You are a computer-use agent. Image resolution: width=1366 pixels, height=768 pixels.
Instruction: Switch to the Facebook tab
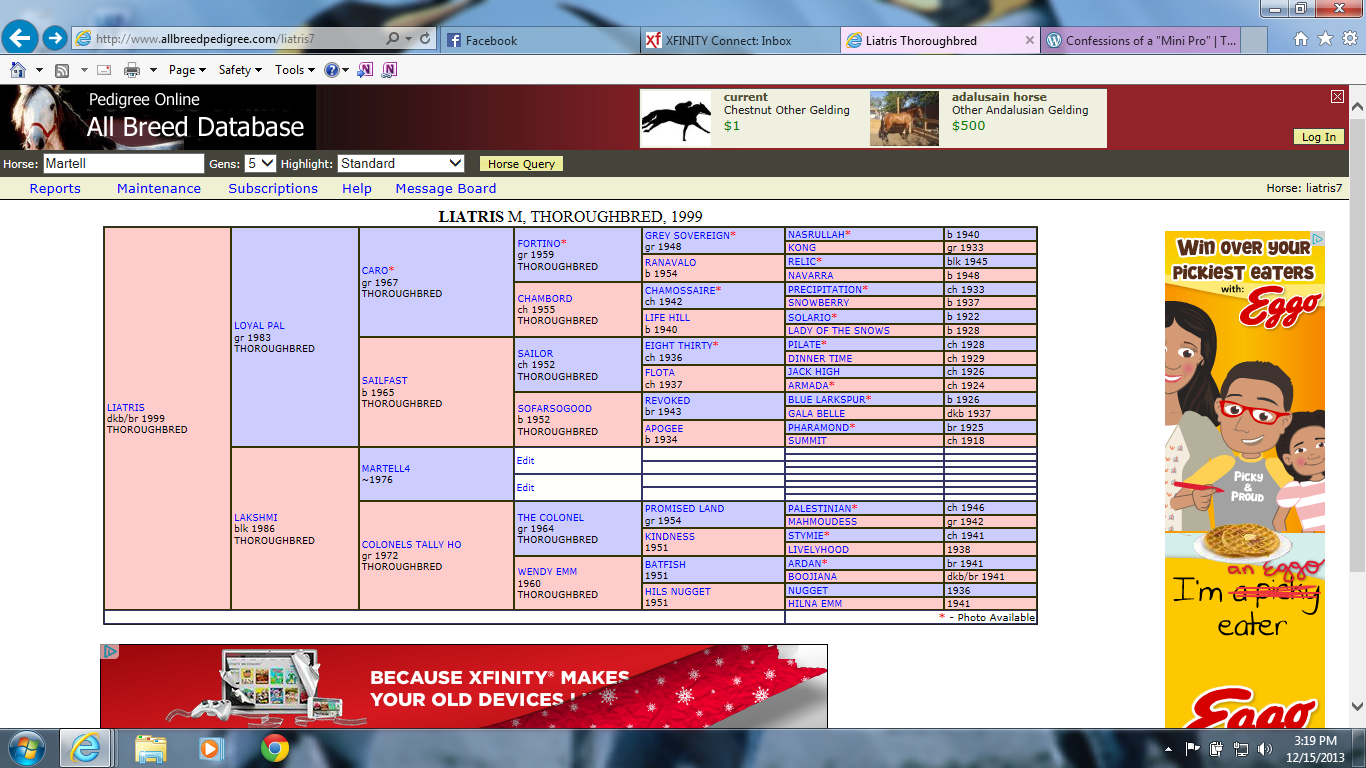pyautogui.click(x=540, y=41)
